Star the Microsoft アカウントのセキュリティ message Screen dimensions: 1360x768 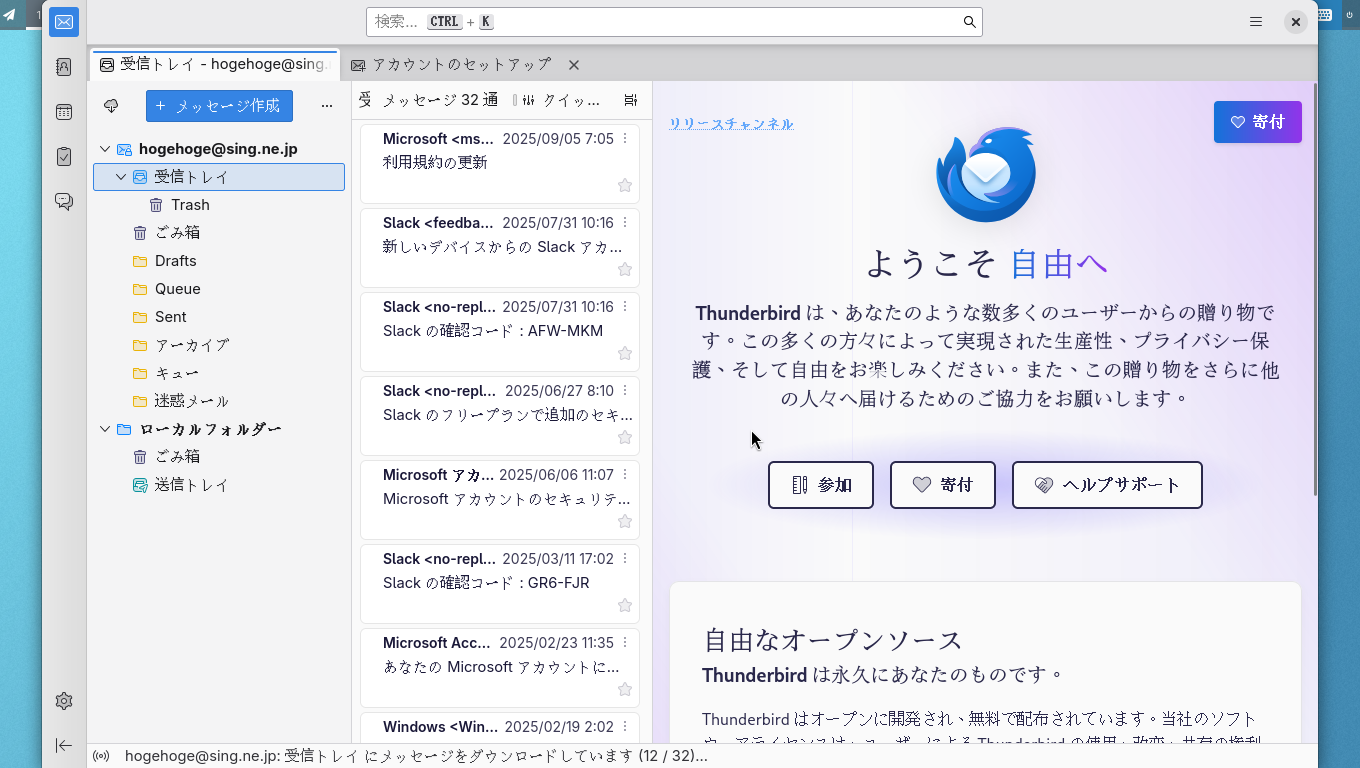[x=625, y=521]
